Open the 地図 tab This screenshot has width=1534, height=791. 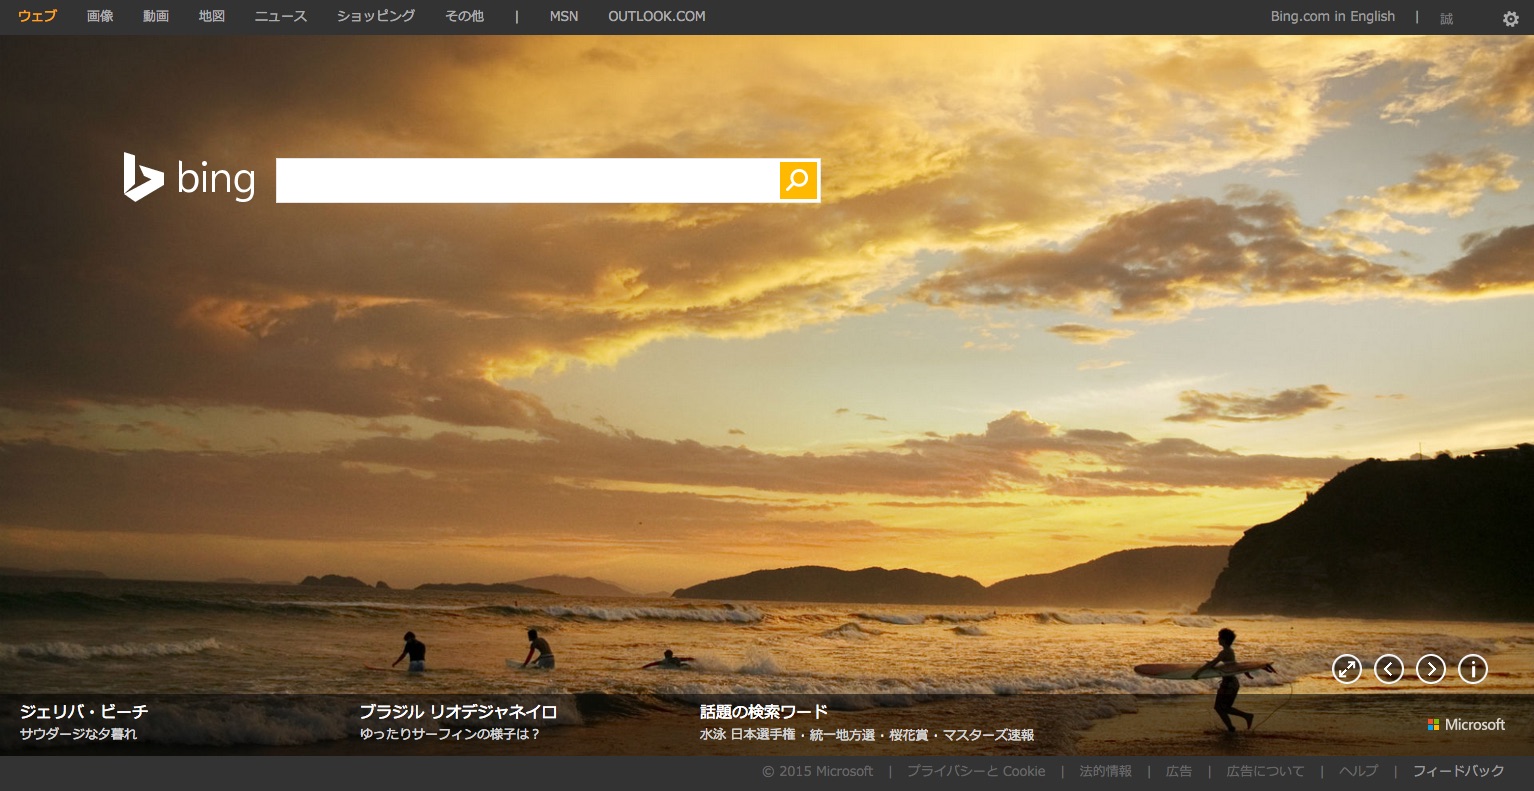click(212, 16)
